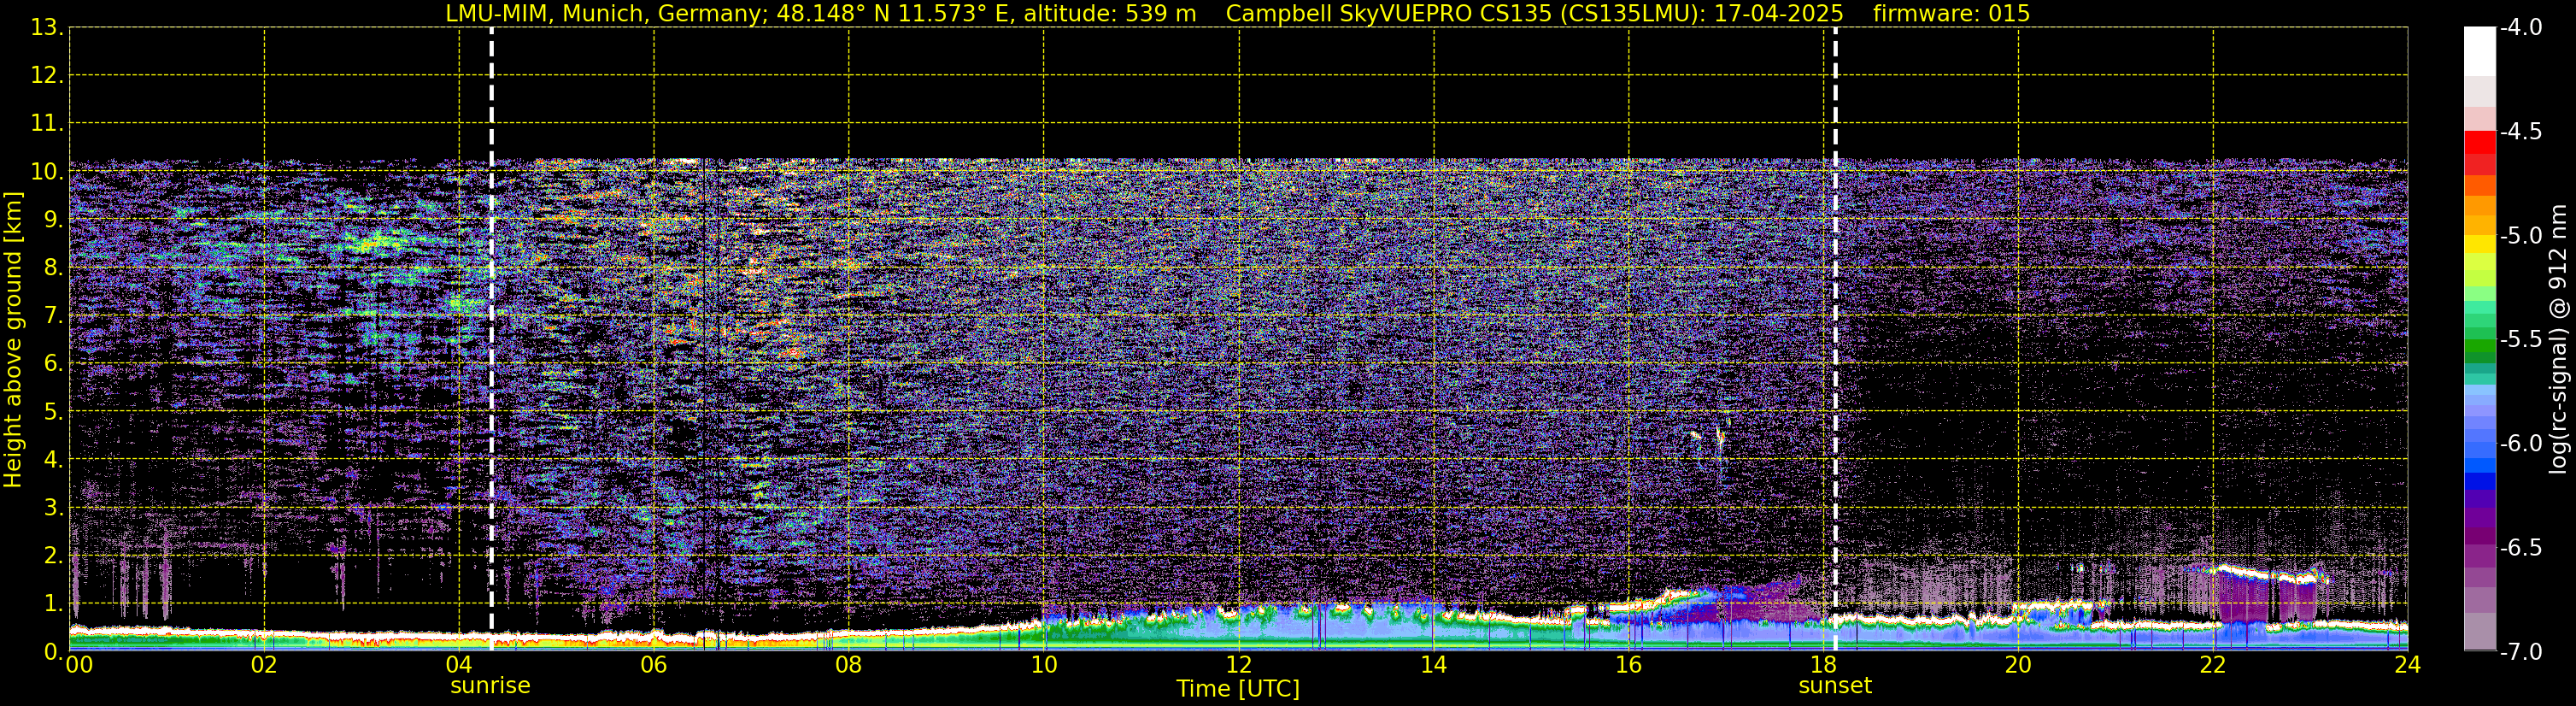Click the yellow colorbar band near -5.0
2576x706 pixels.
pyautogui.click(x=2479, y=243)
